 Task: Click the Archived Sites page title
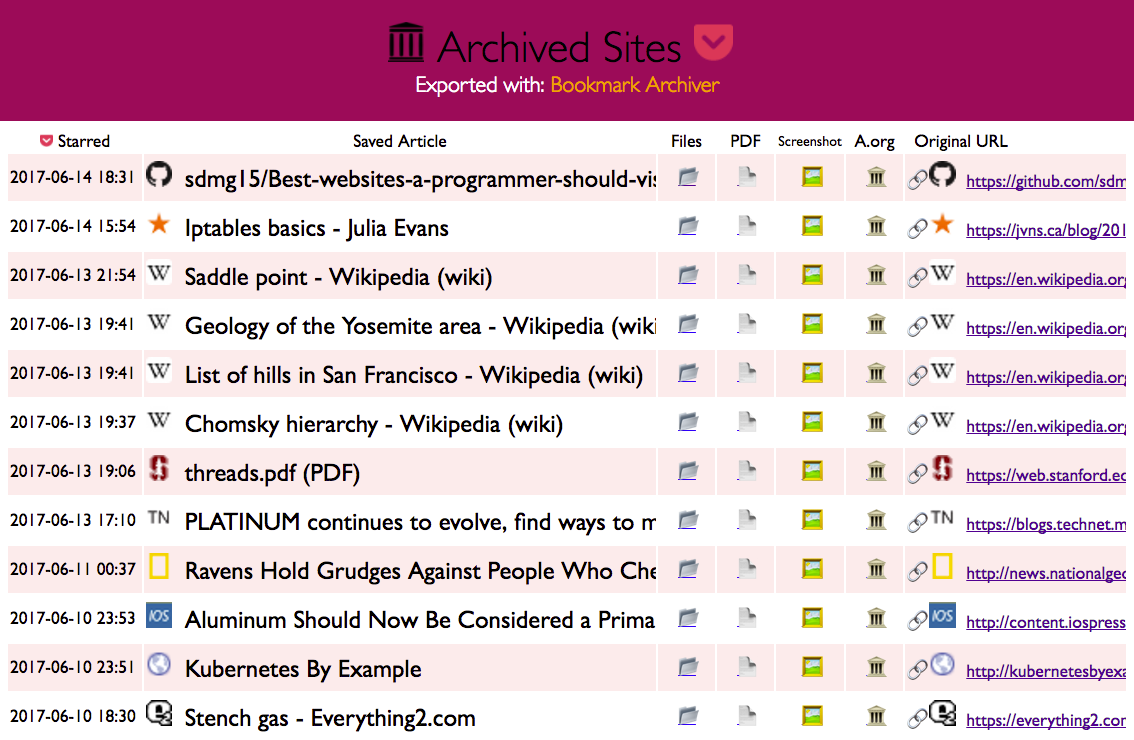(x=558, y=47)
